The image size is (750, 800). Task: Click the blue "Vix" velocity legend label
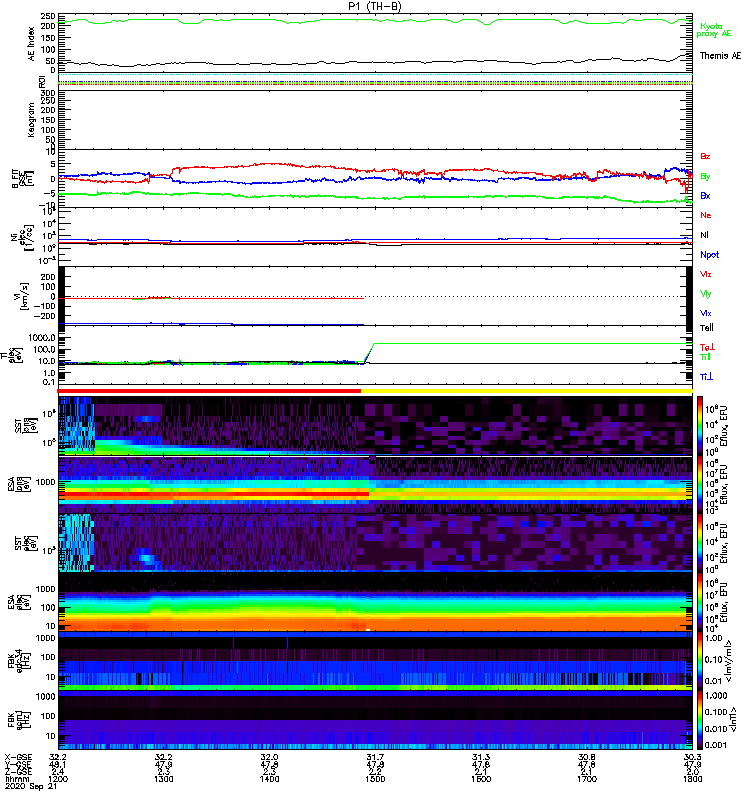click(706, 313)
